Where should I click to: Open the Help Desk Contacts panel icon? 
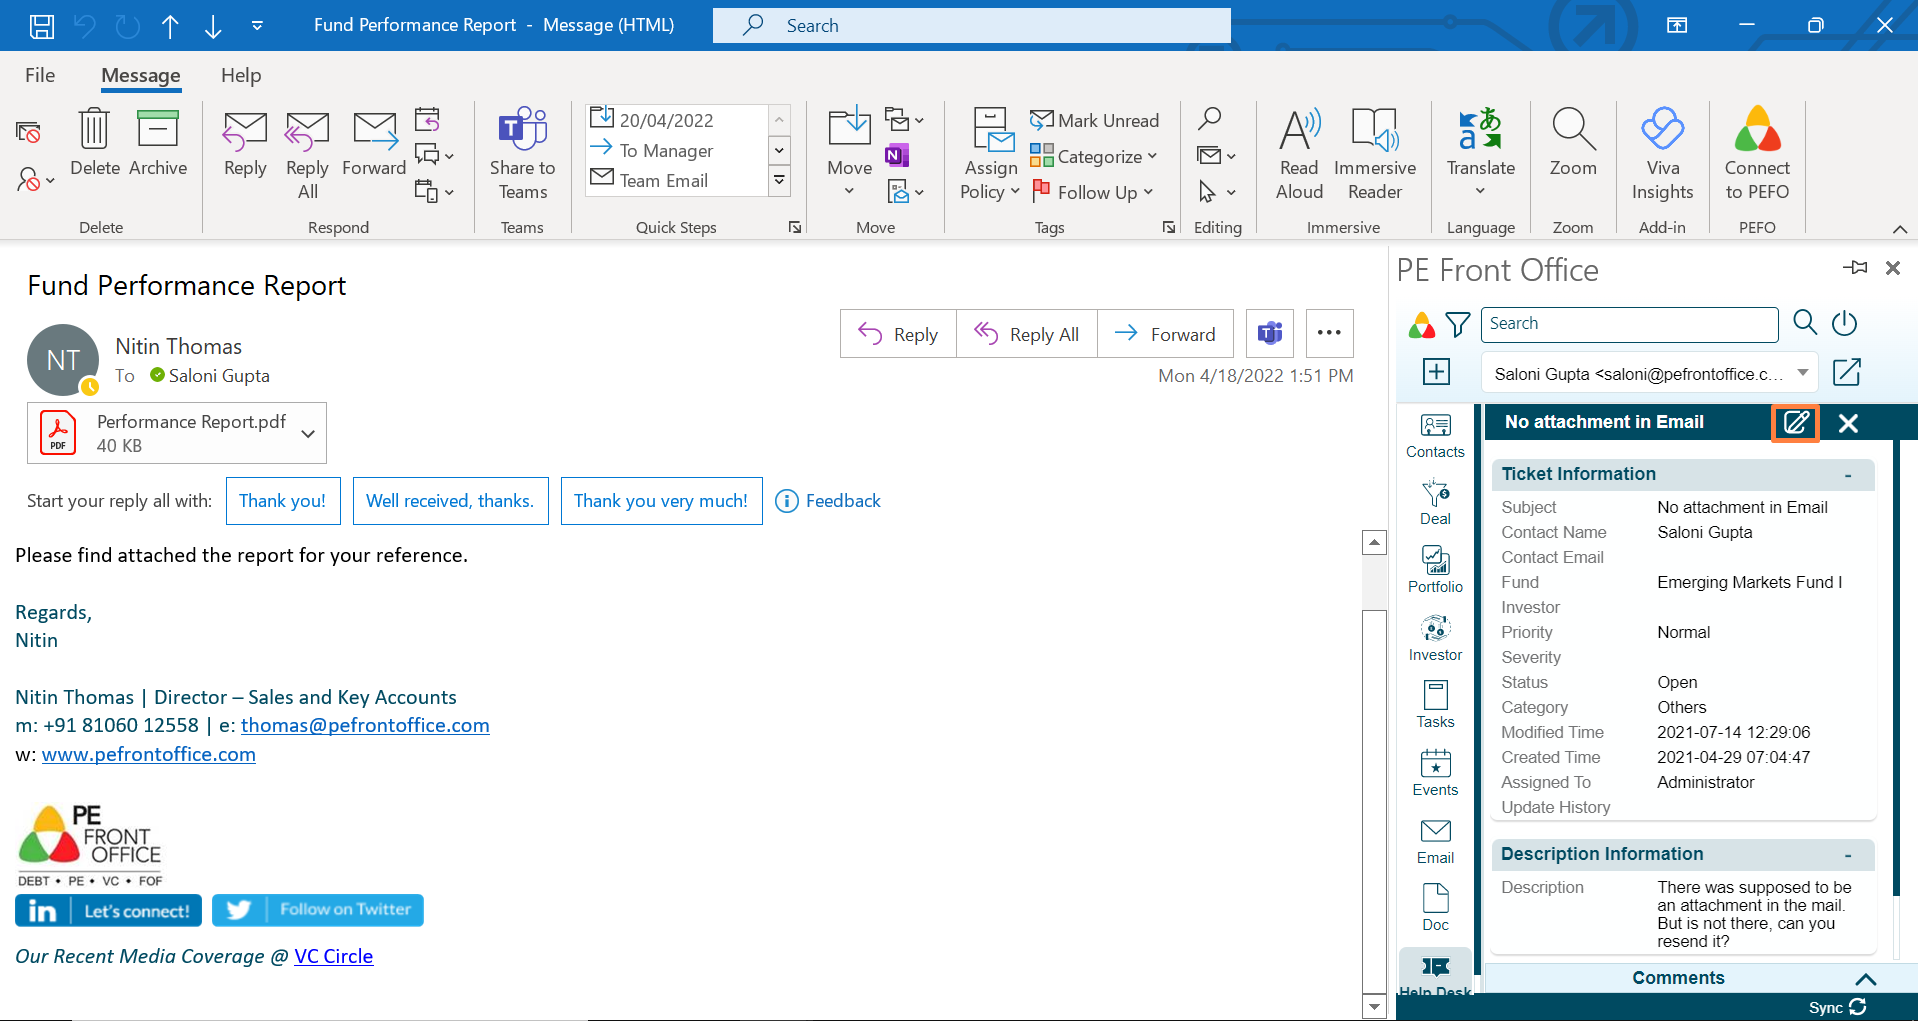[1435, 436]
